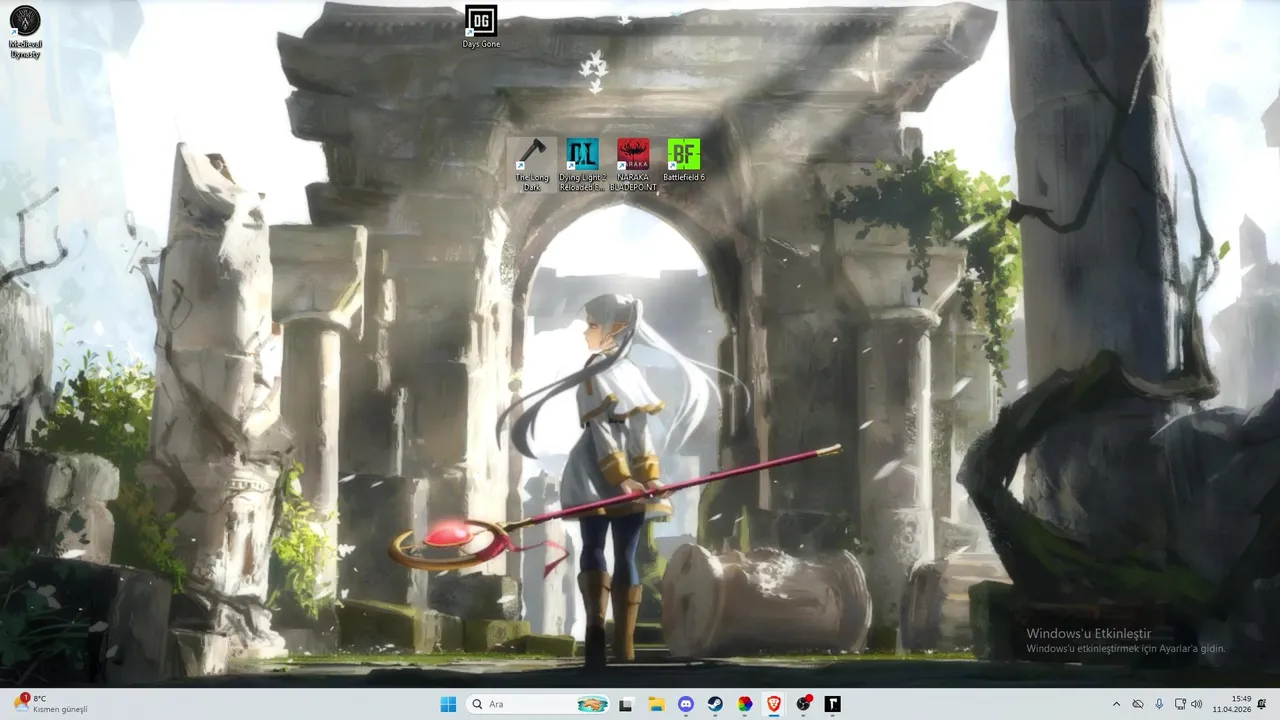Select the Battlefield 6 desktop shortcut
The width and height of the screenshot is (1280, 720).
pos(684,160)
